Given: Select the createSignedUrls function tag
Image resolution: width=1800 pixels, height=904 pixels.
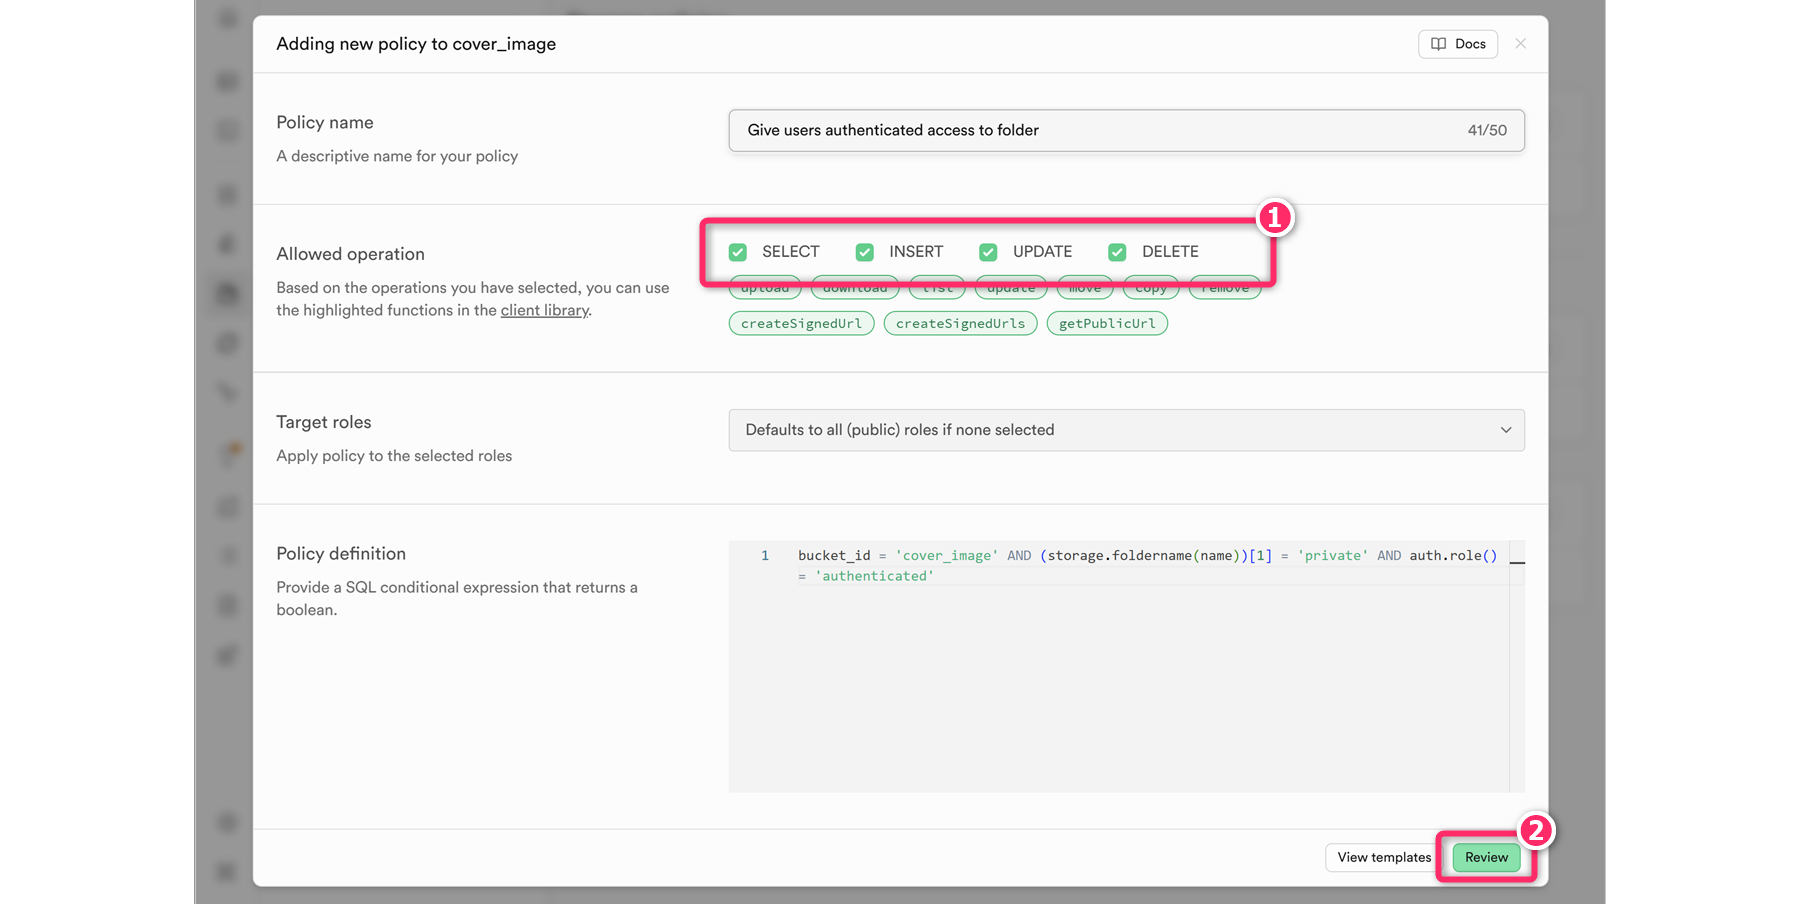Looking at the screenshot, I should [x=960, y=324].
